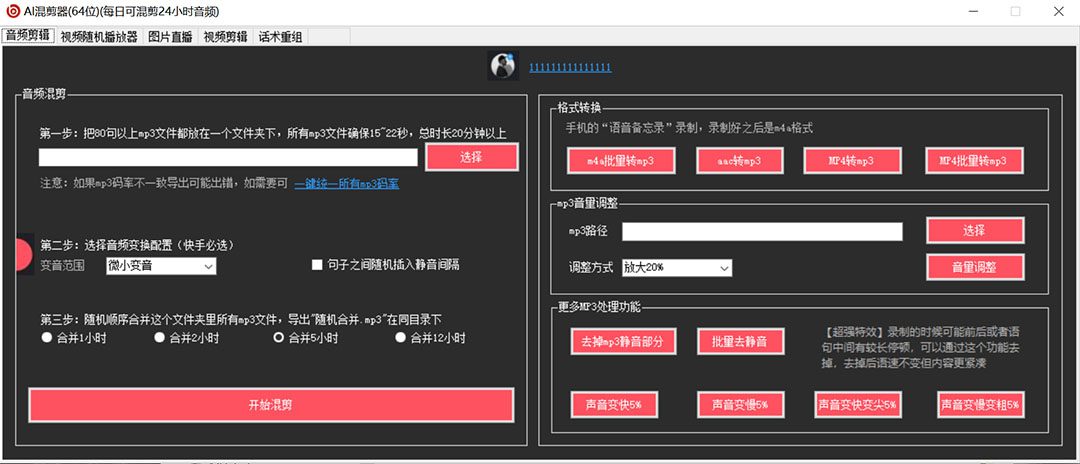Select the 合并2小时 radio option
Image resolution: width=1080 pixels, height=464 pixels.
[160, 338]
